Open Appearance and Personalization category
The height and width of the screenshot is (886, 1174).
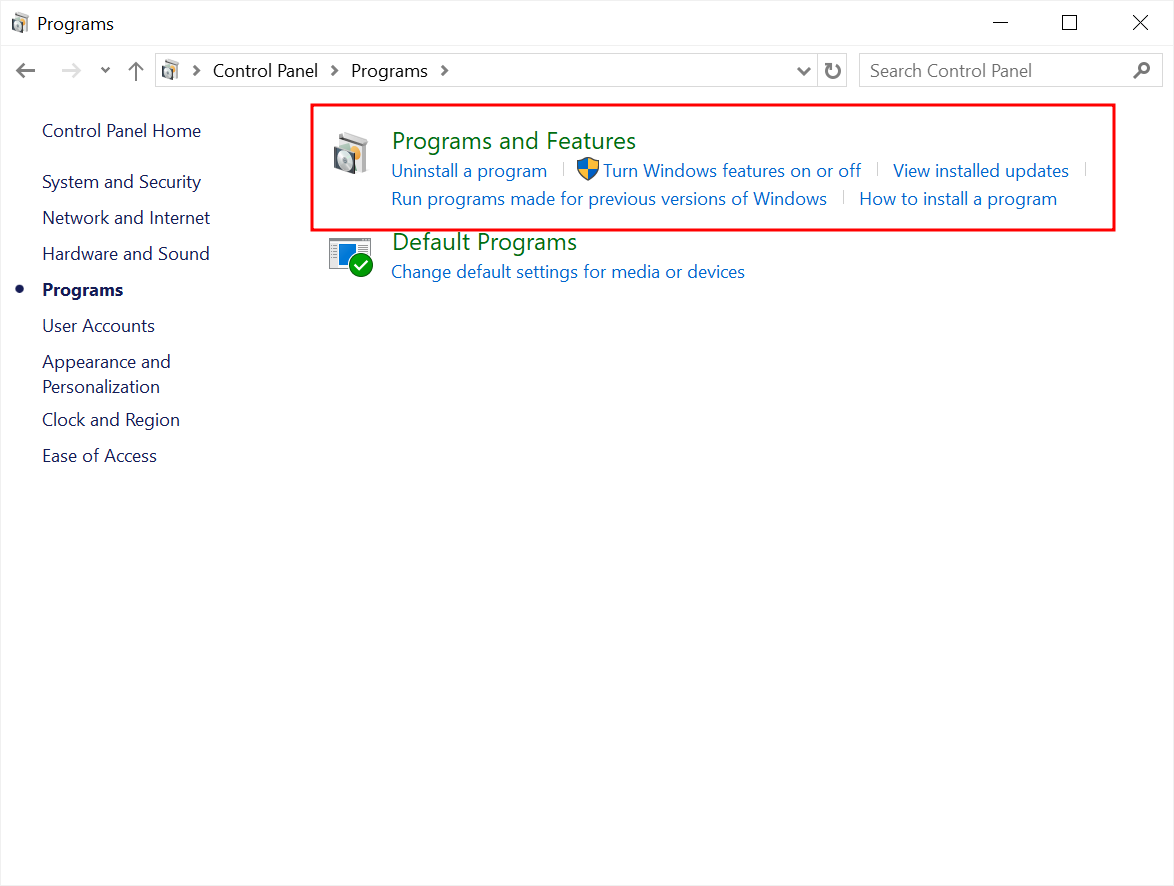tap(106, 374)
